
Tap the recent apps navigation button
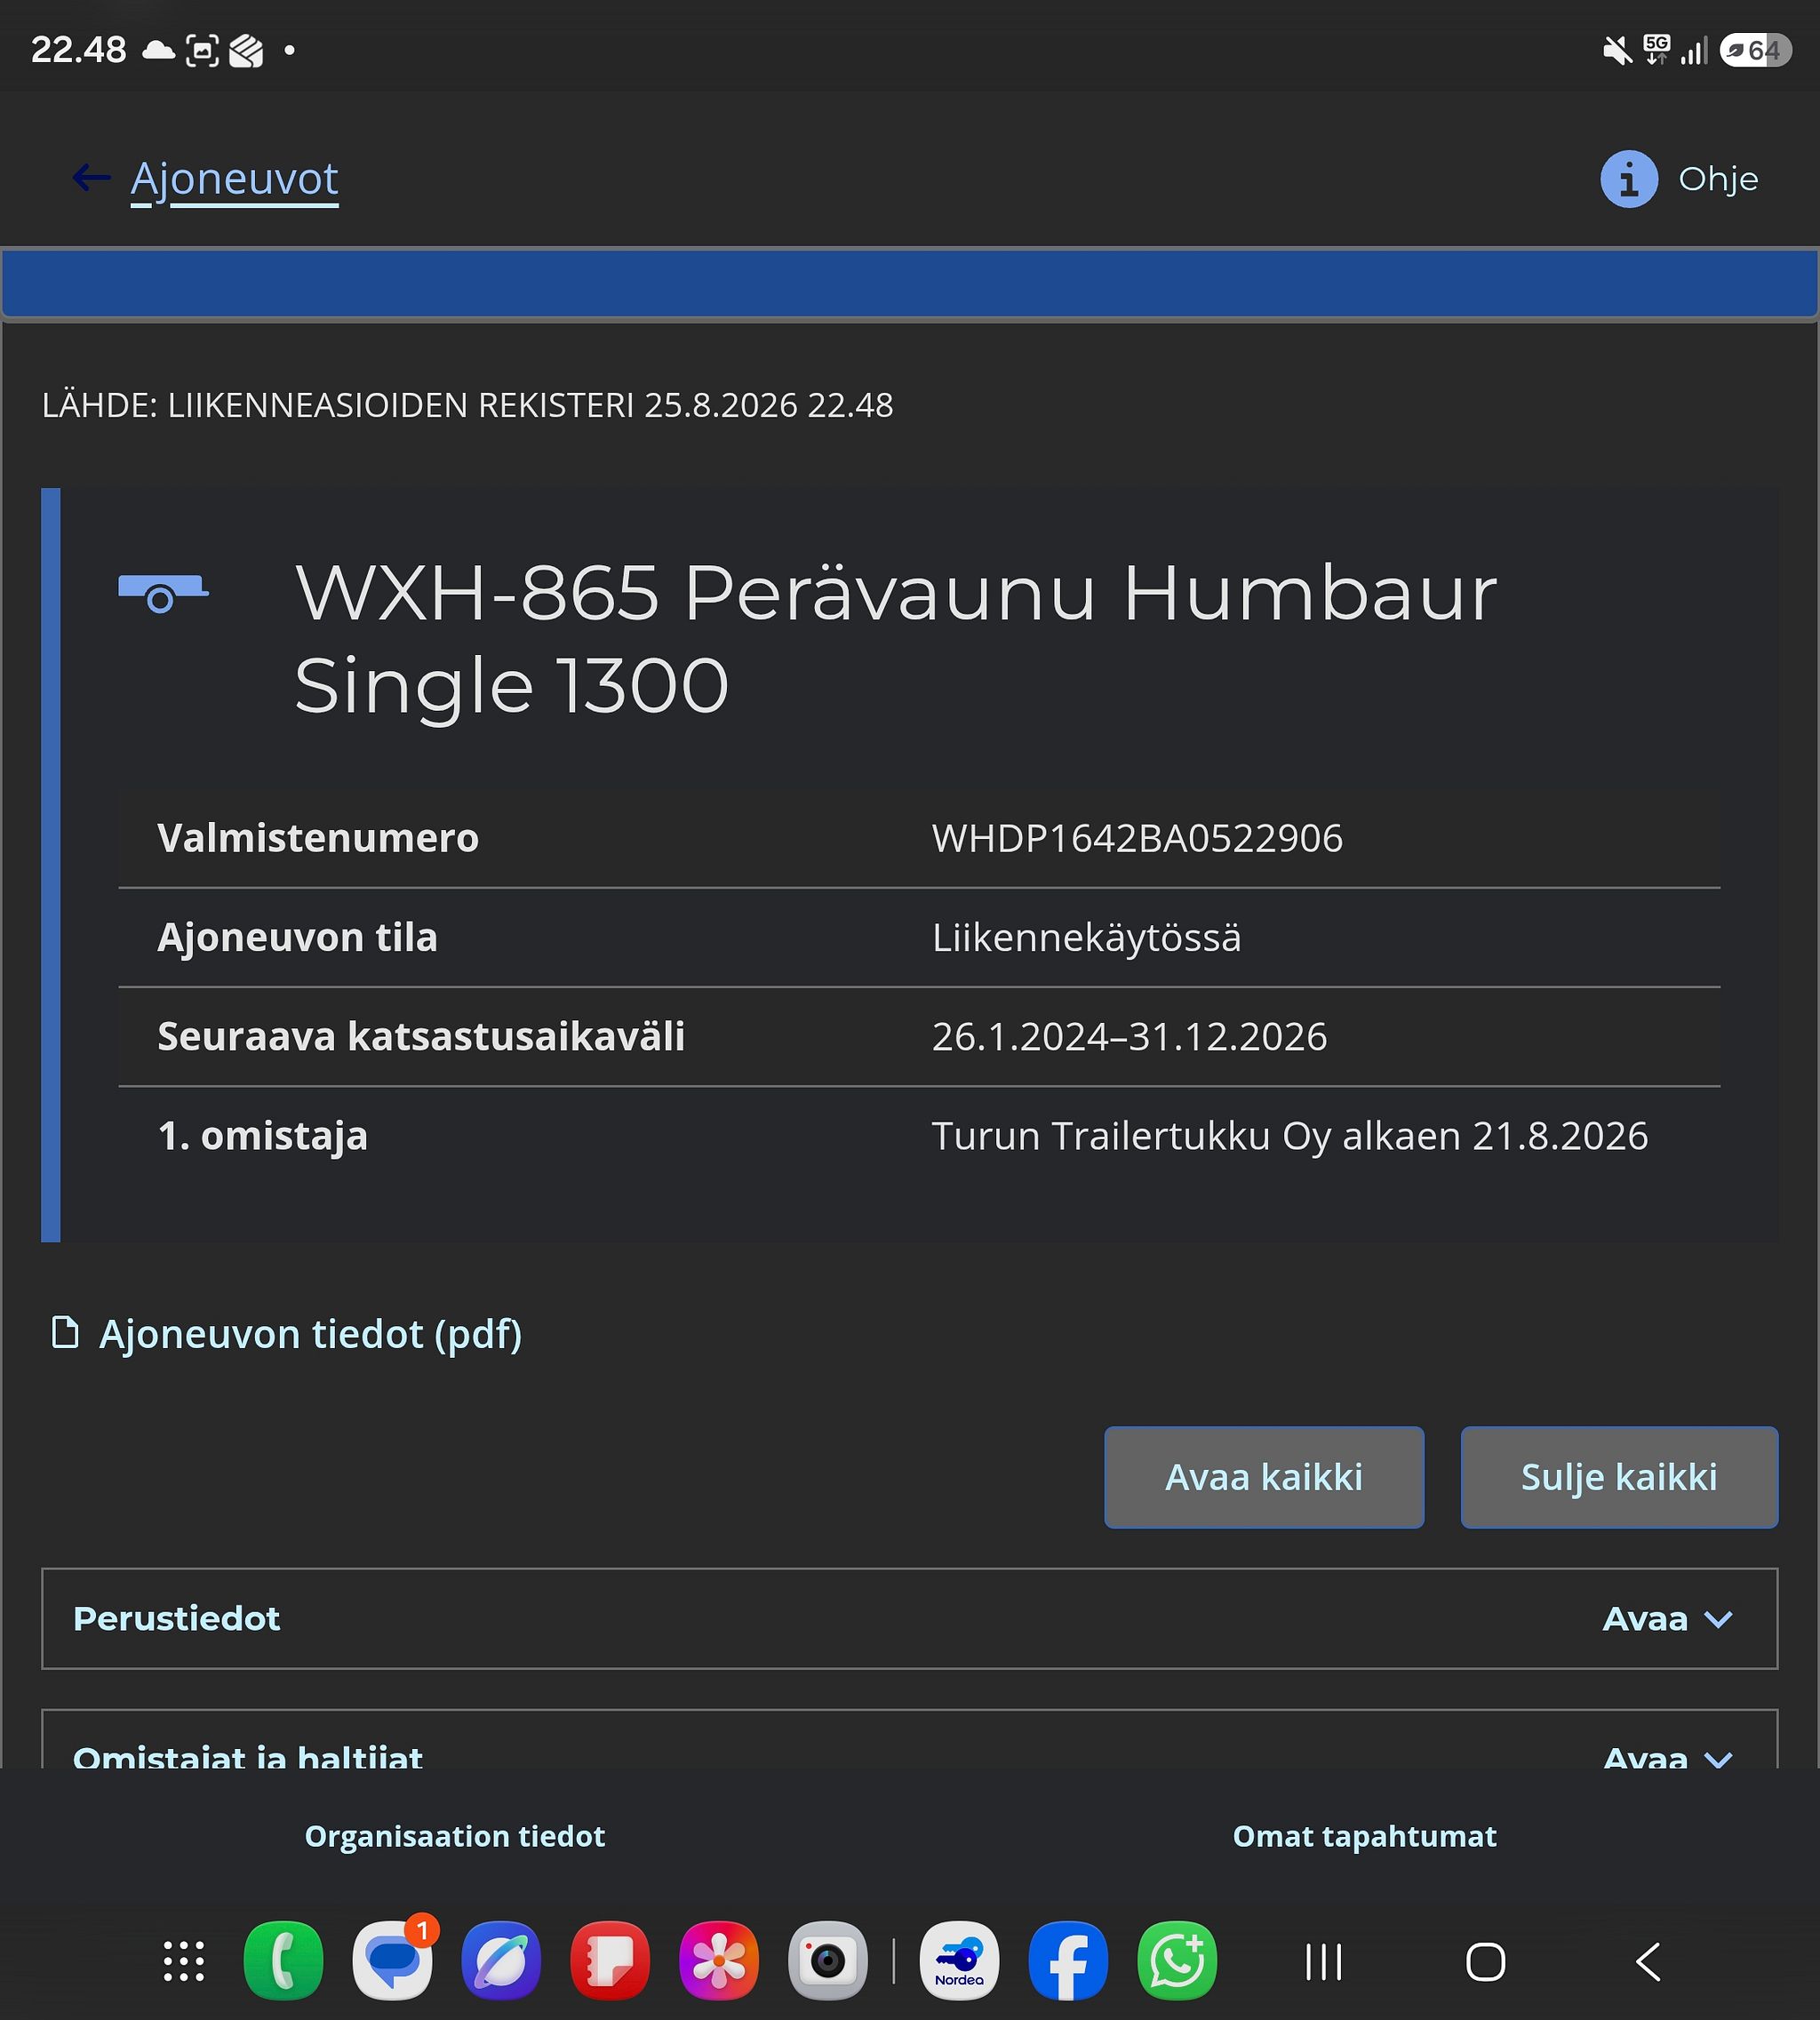click(x=1324, y=1962)
